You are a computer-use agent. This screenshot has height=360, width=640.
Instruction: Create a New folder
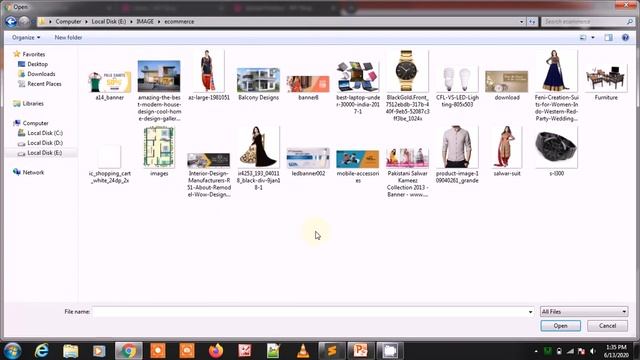(x=68, y=38)
